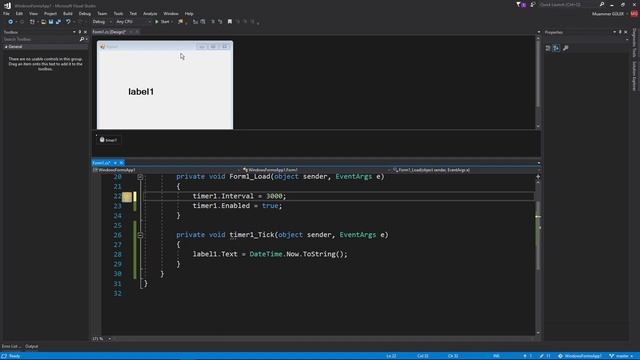Open the Output panel tab
The height and width of the screenshot is (360, 640).
point(31,346)
